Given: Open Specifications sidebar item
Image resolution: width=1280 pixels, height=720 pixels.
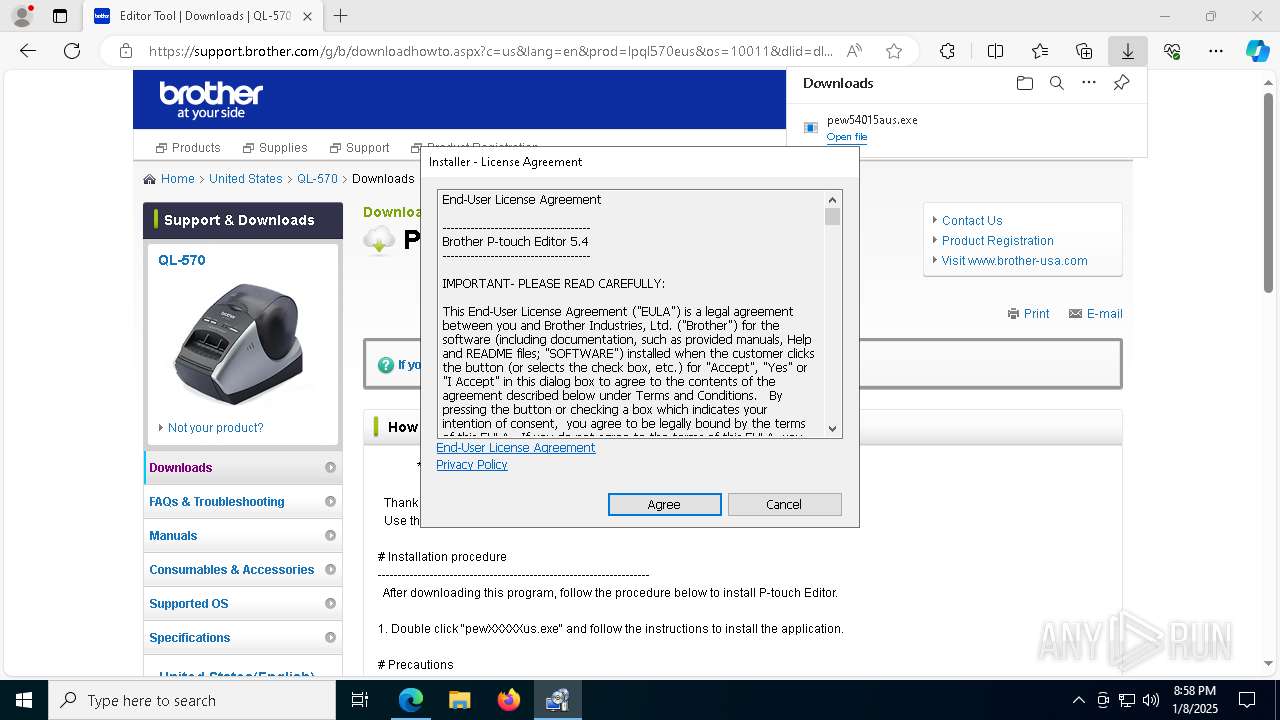Looking at the screenshot, I should (243, 638).
